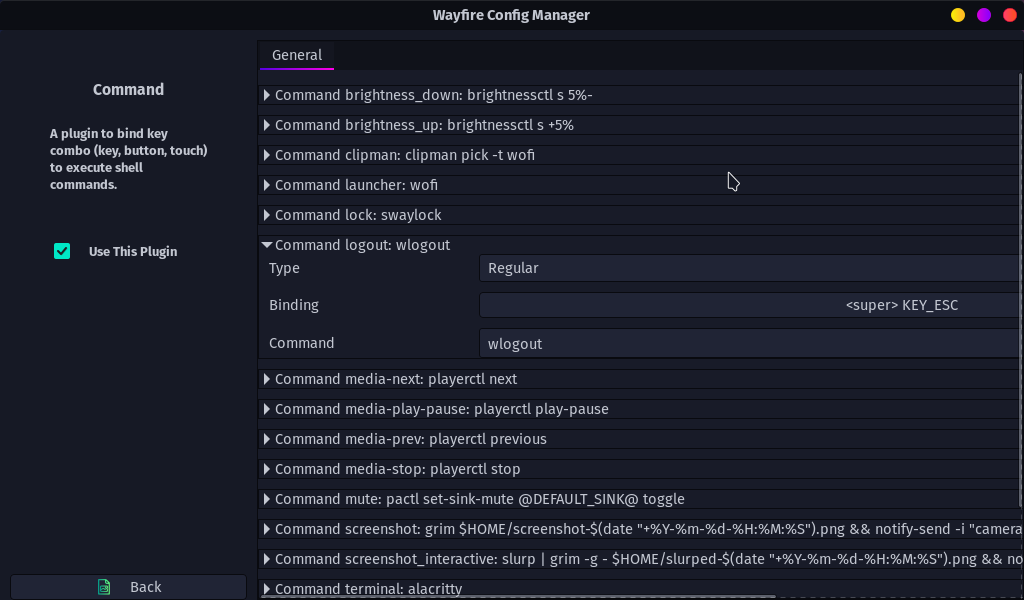
Task: Collapse the Command logout section
Action: 267,245
